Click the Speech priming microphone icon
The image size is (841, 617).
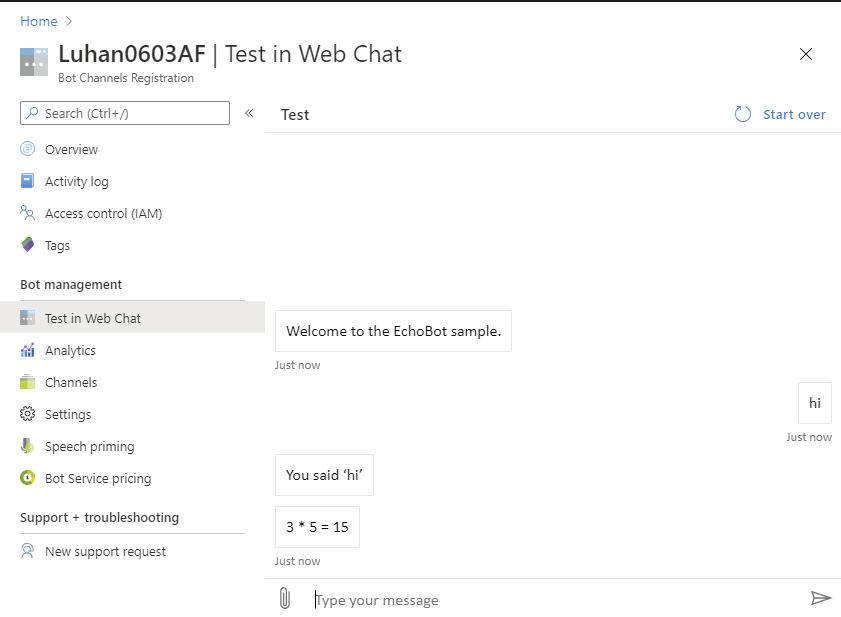pos(27,446)
